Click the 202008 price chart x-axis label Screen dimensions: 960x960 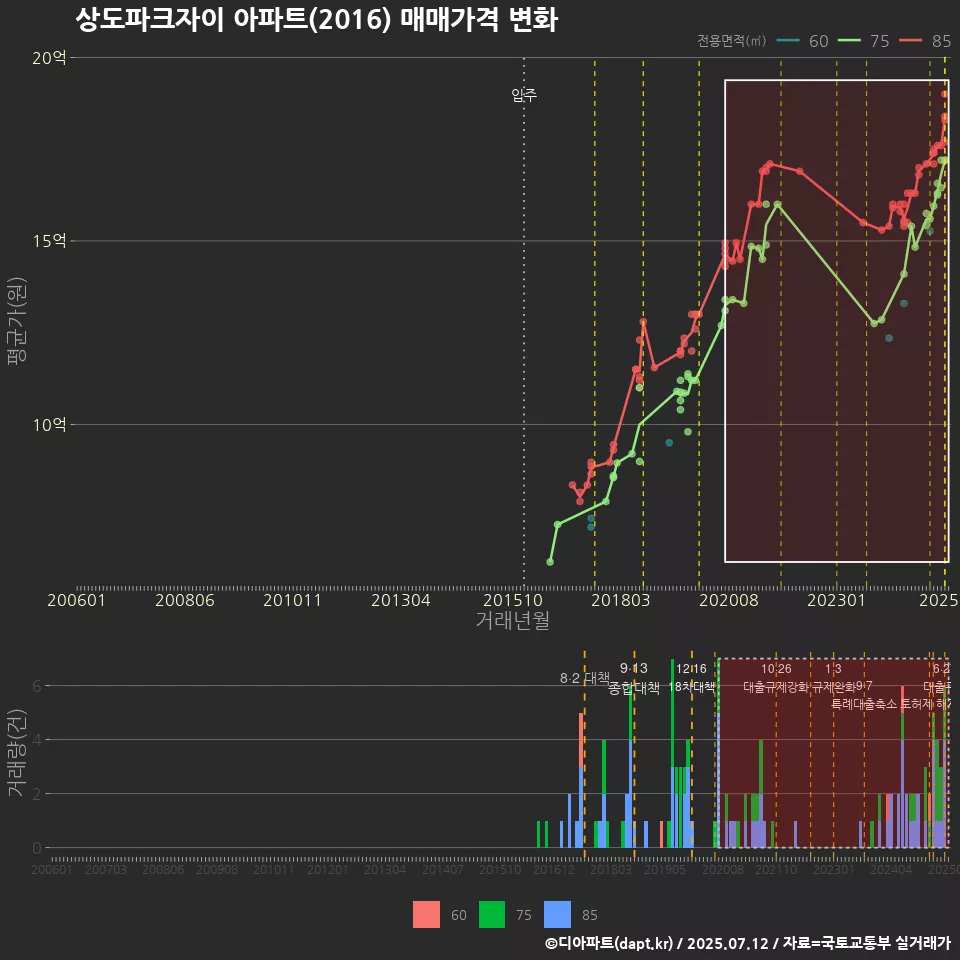729,600
